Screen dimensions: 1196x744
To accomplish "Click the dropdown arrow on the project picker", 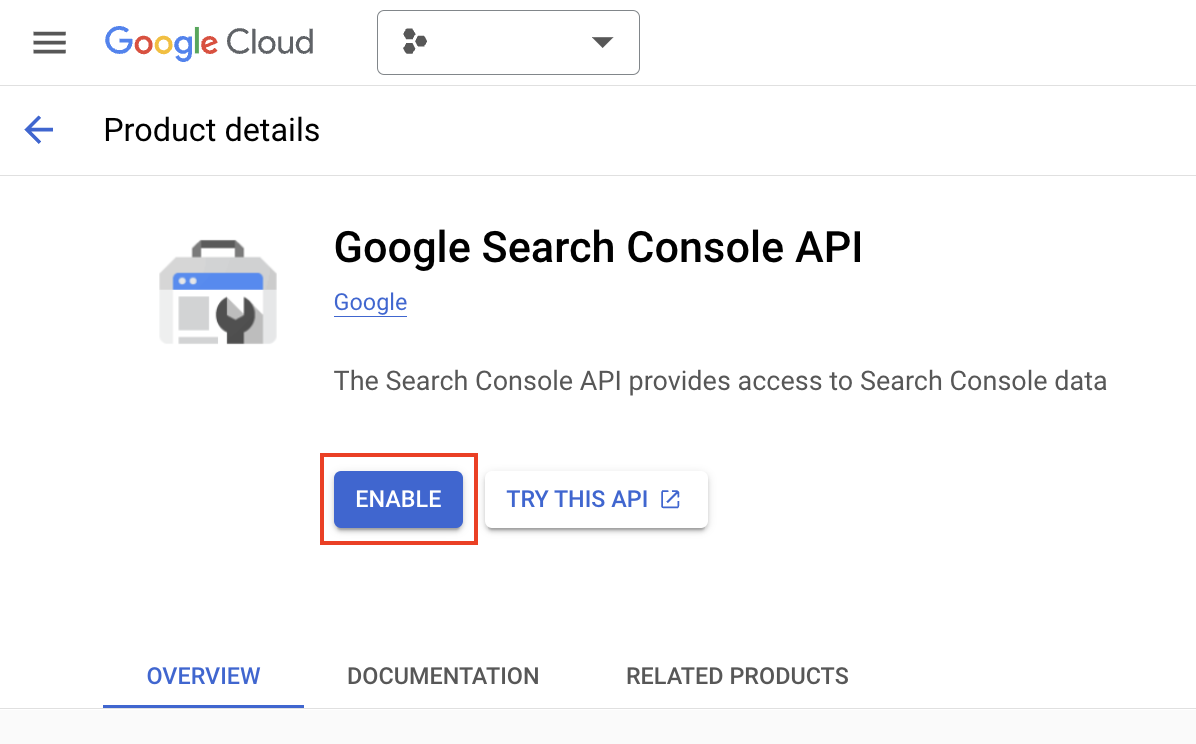I will (601, 42).
